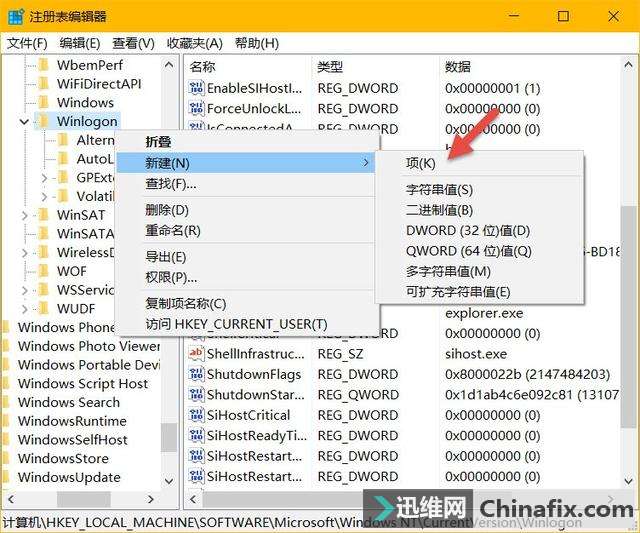Choose 复制项名称(C) in the context menu
This screenshot has height=533, width=640.
[246, 303]
